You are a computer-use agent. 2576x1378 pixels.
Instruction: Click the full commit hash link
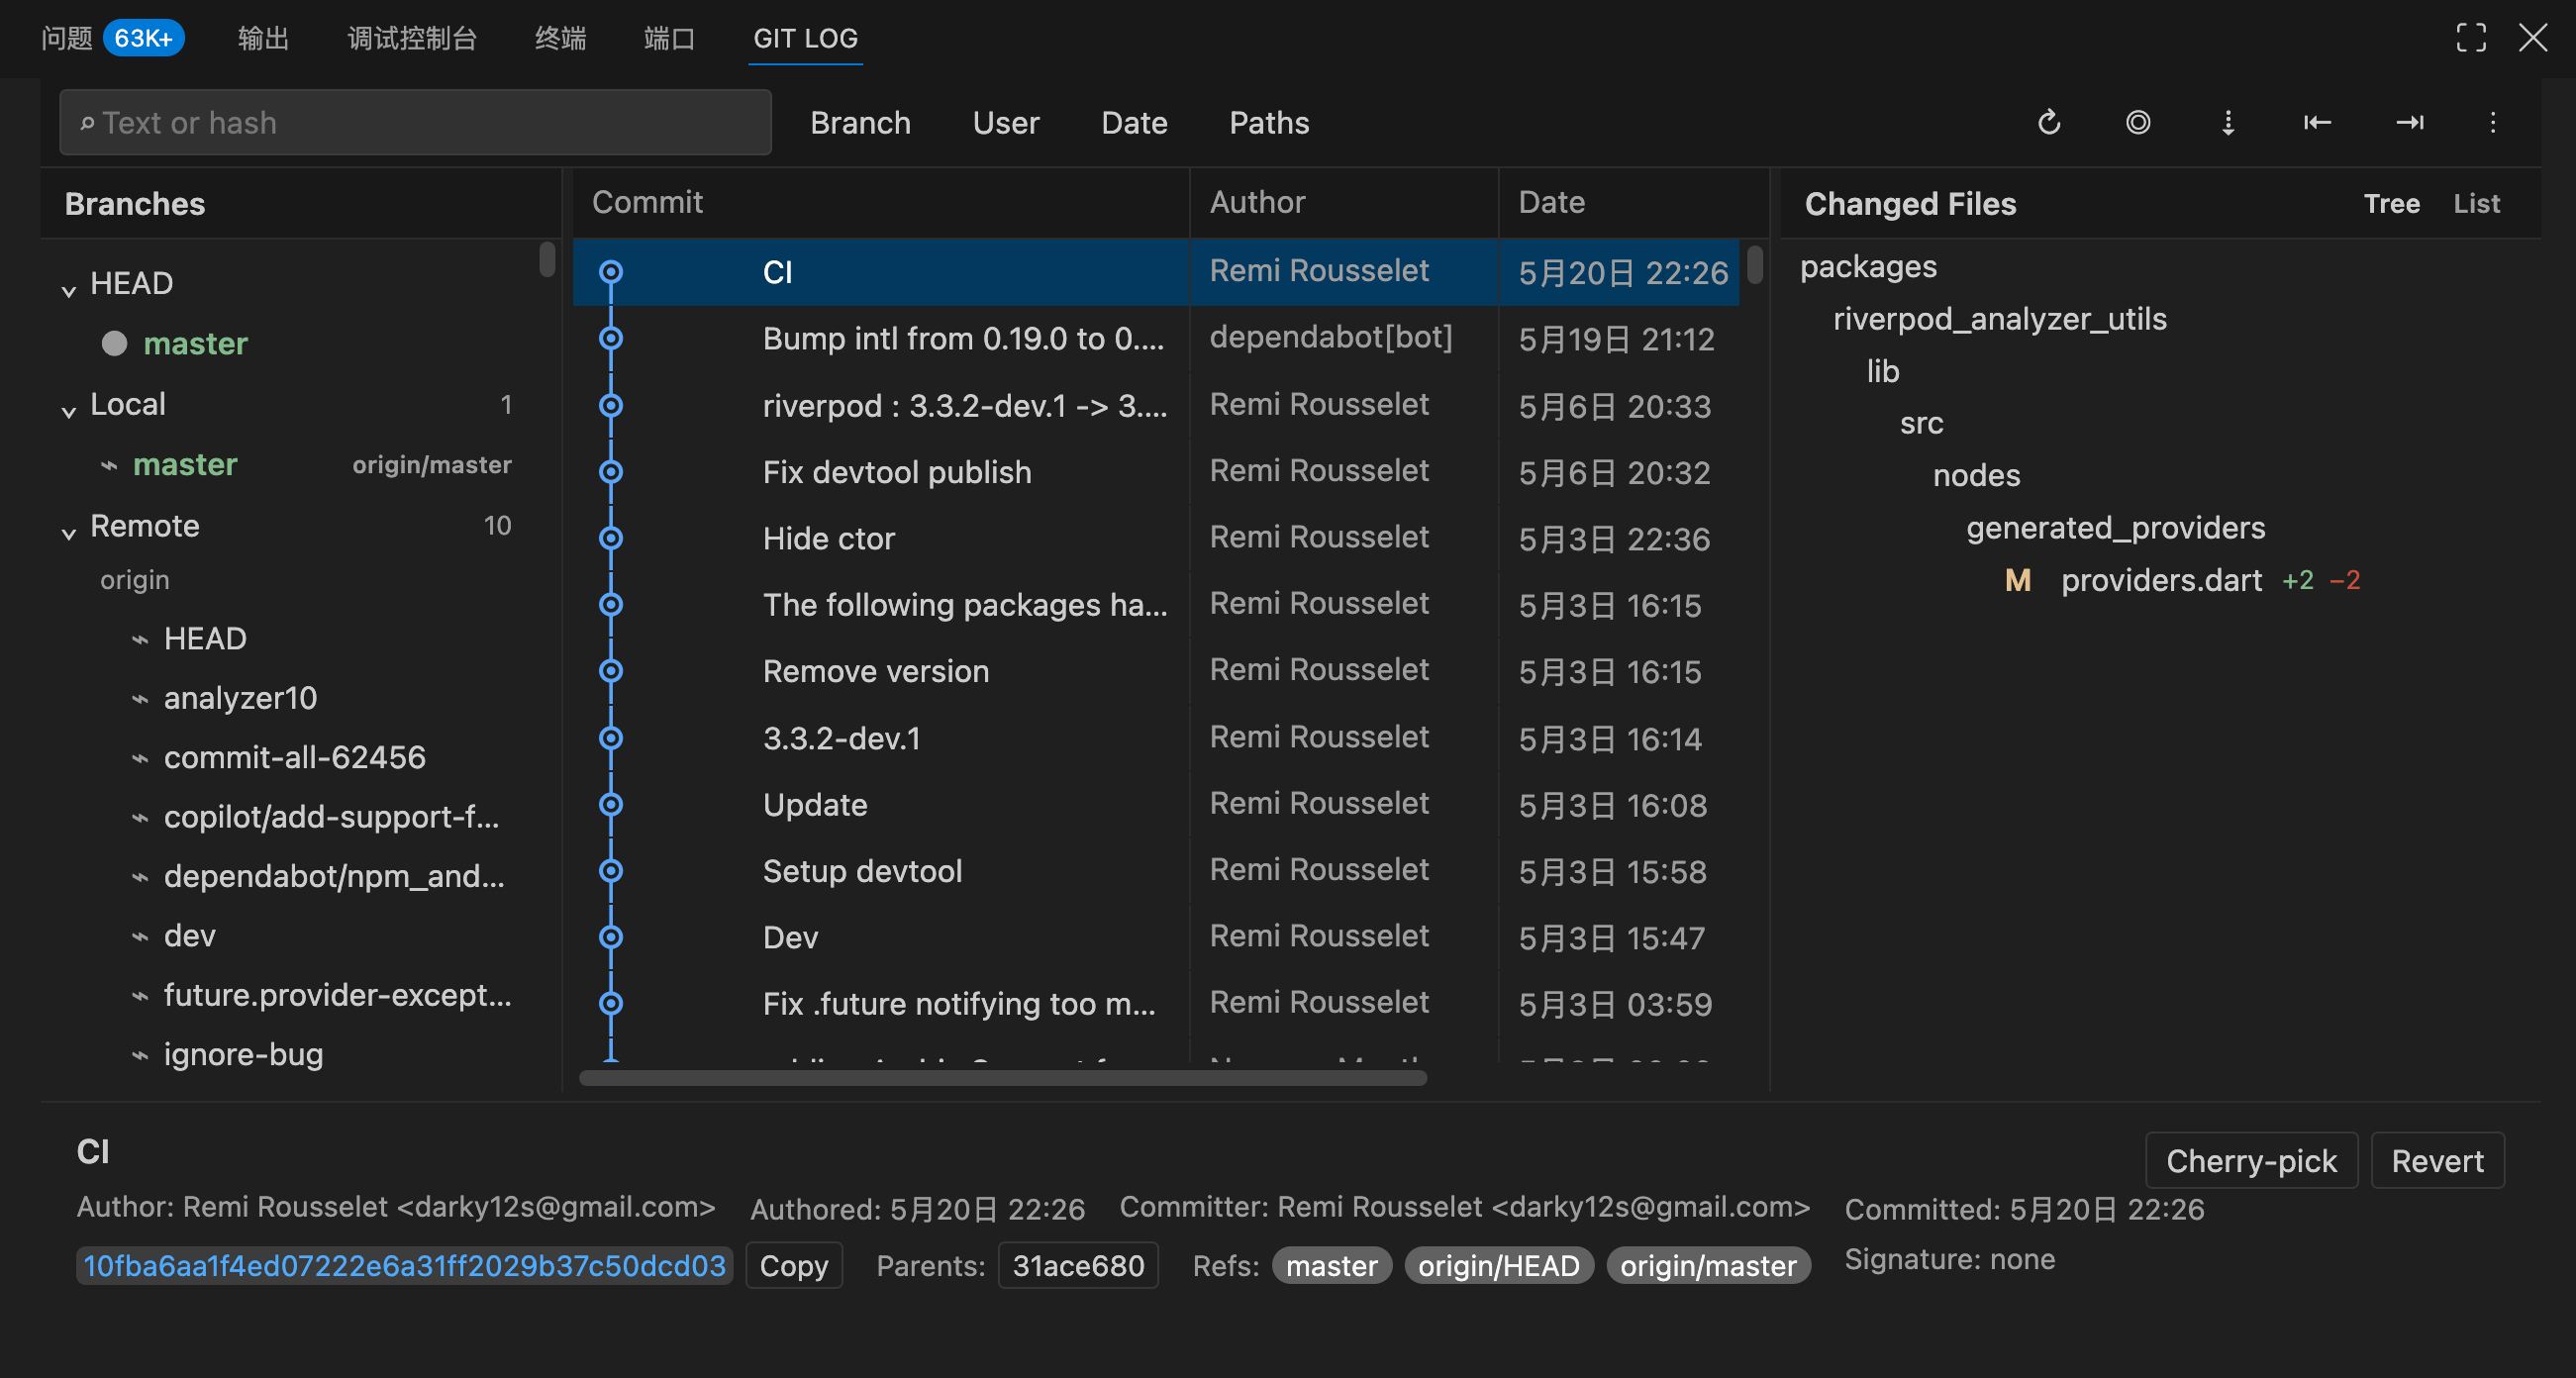pos(404,1265)
